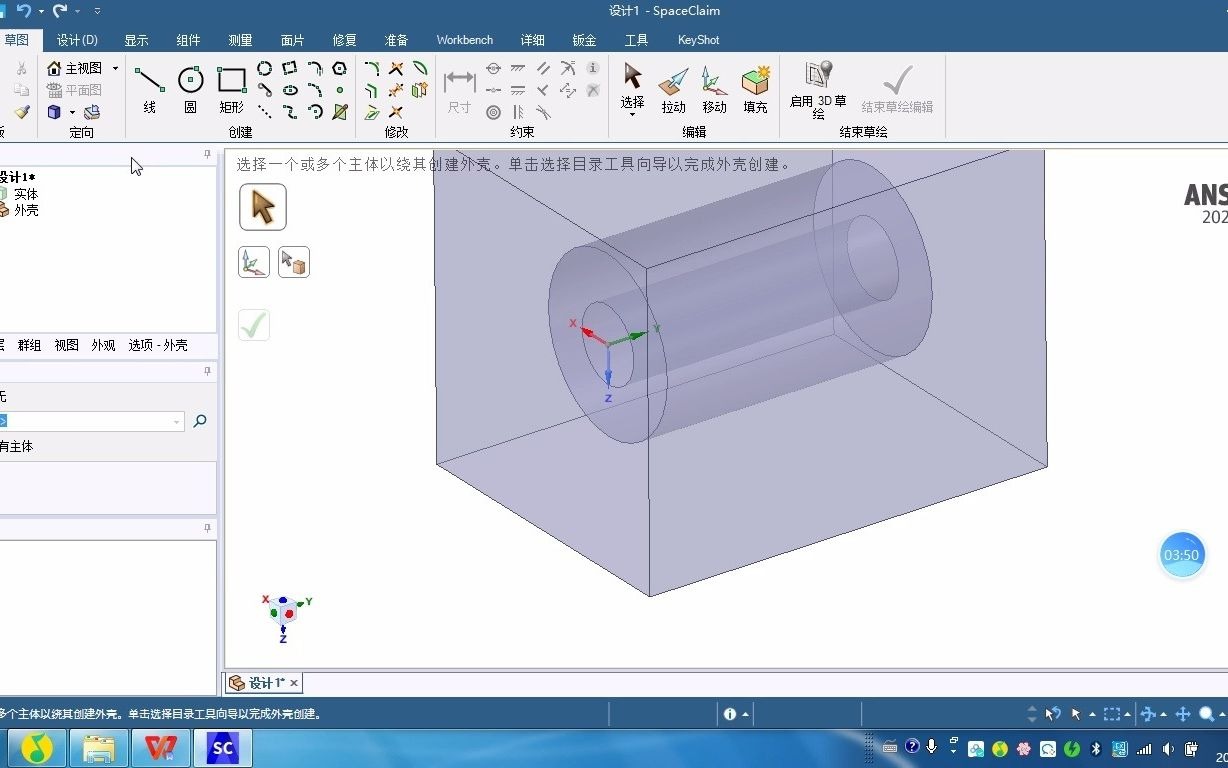Screen dimensions: 1228x768
Task: Open the search combo box dropdown arrow
Action: pyautogui.click(x=177, y=422)
